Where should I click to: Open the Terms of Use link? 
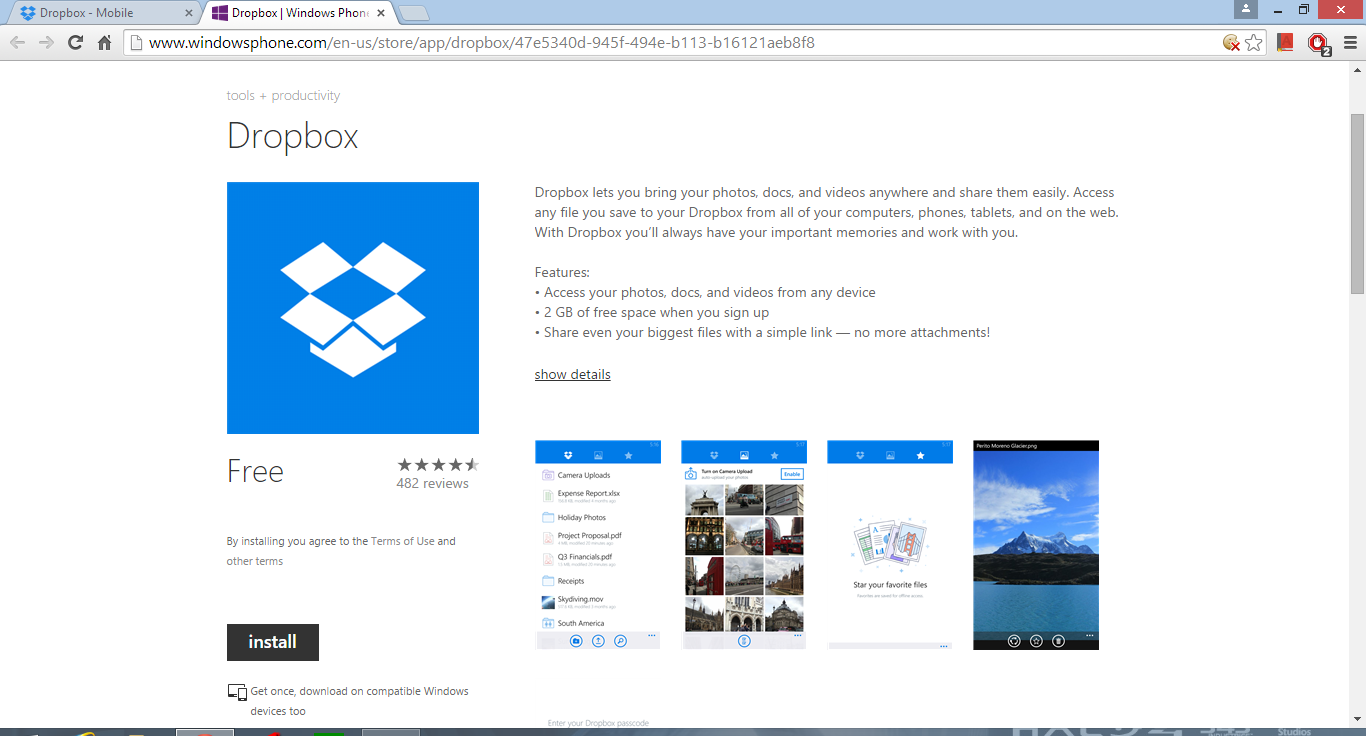[402, 541]
